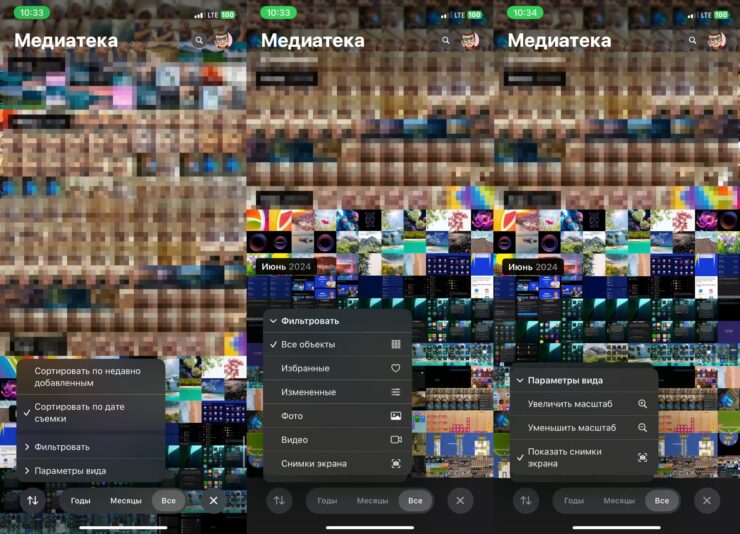This screenshot has height=534, width=740.
Task: Filter by Снимки экрана
Action: [337, 464]
